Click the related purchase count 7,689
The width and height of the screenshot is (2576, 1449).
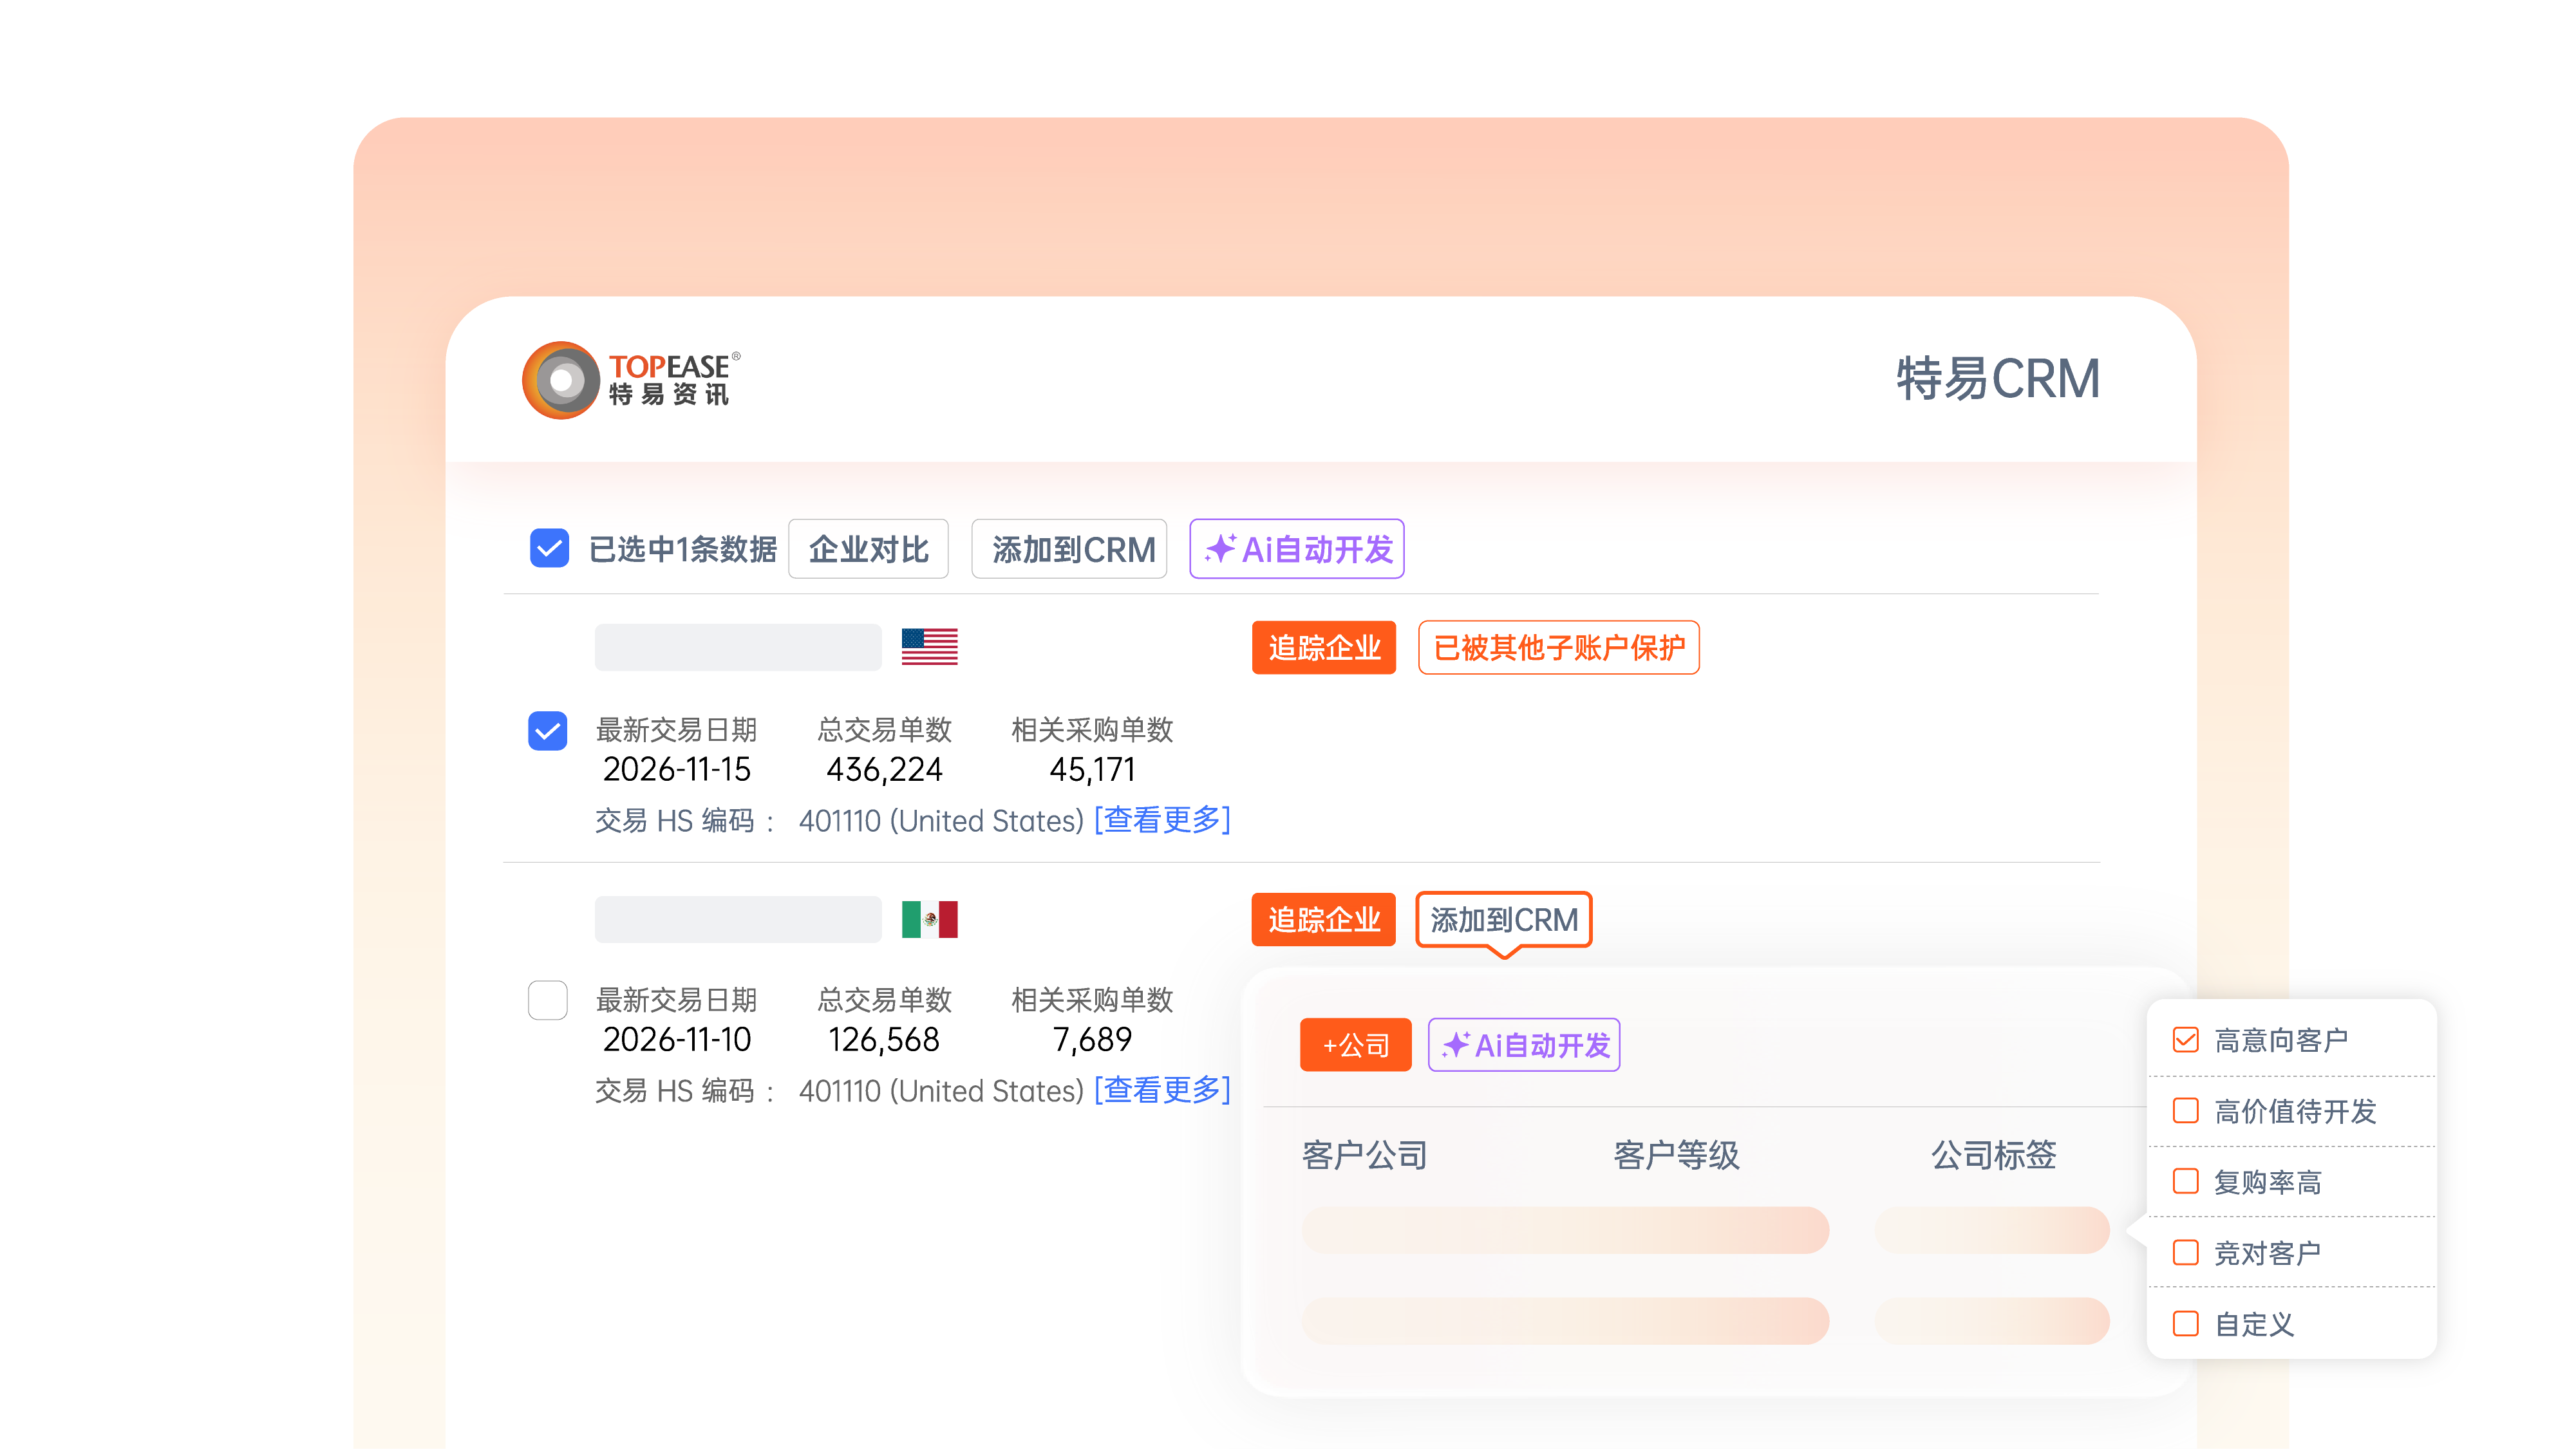tap(1092, 1040)
